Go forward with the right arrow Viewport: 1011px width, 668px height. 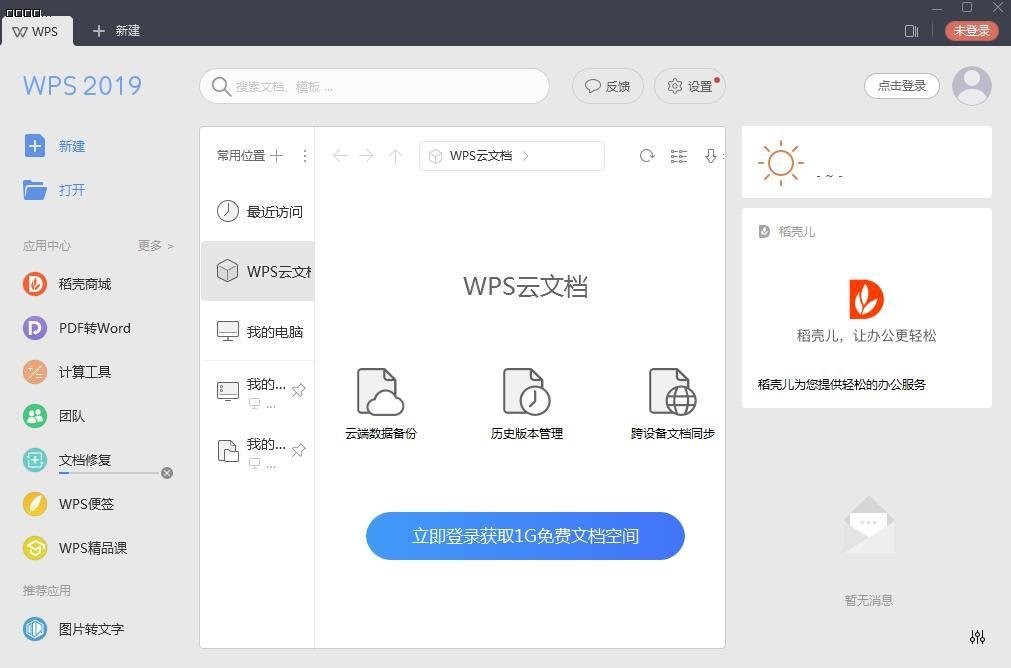click(366, 155)
